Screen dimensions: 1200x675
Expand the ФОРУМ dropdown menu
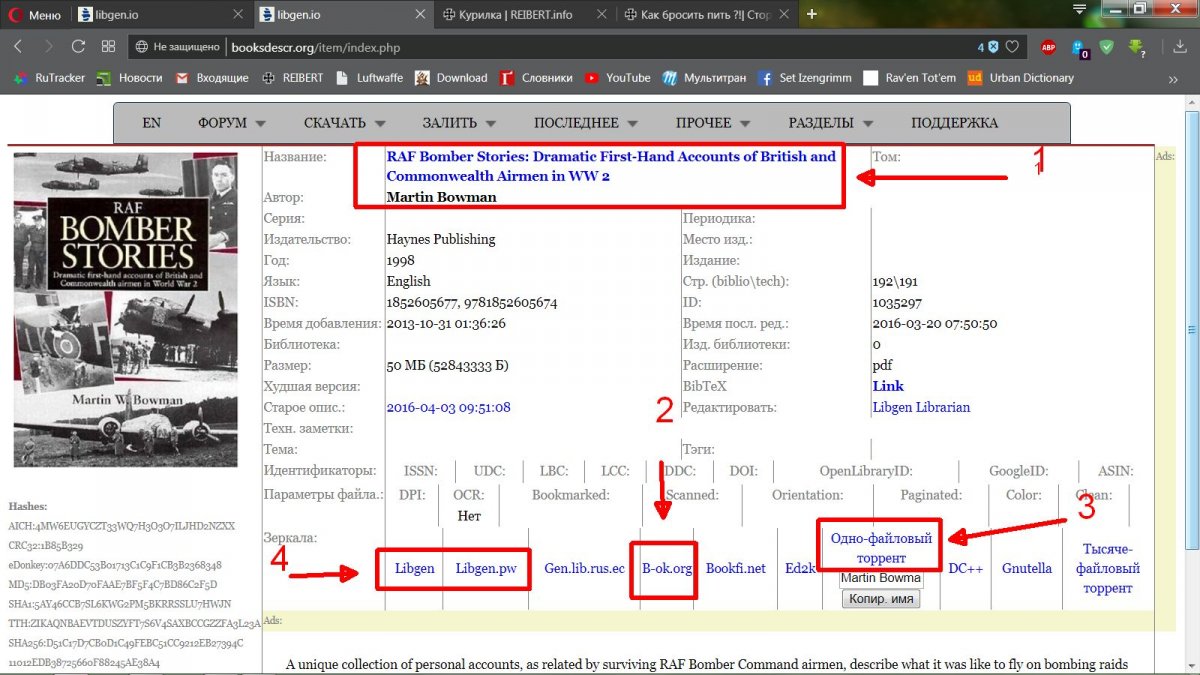pos(231,123)
